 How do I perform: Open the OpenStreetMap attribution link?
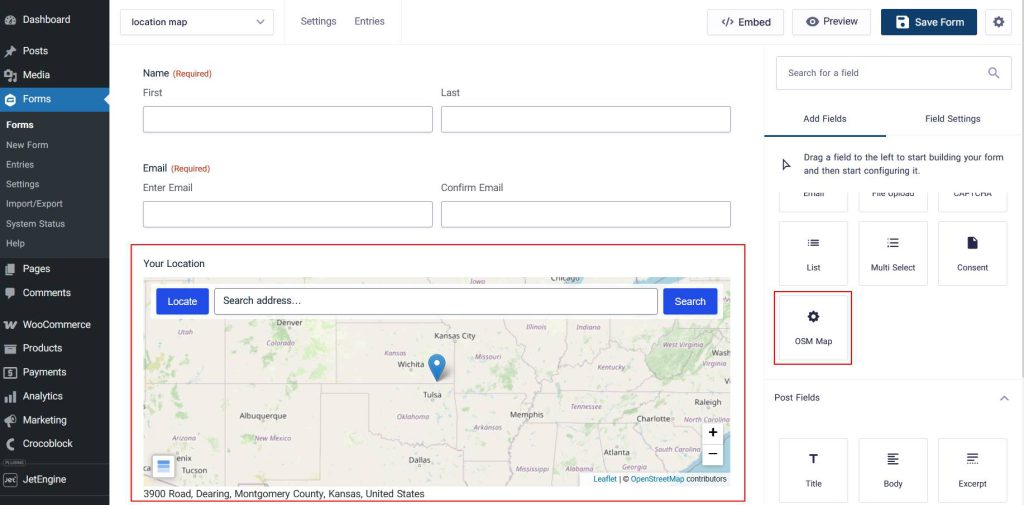[x=658, y=480]
